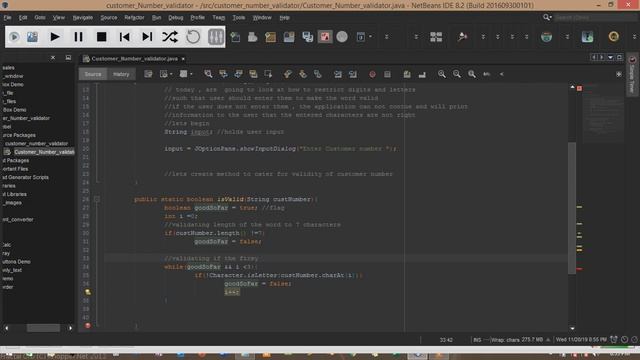This screenshot has height=360, width=640.
Task: Open the Edit menu
Action: point(23,18)
